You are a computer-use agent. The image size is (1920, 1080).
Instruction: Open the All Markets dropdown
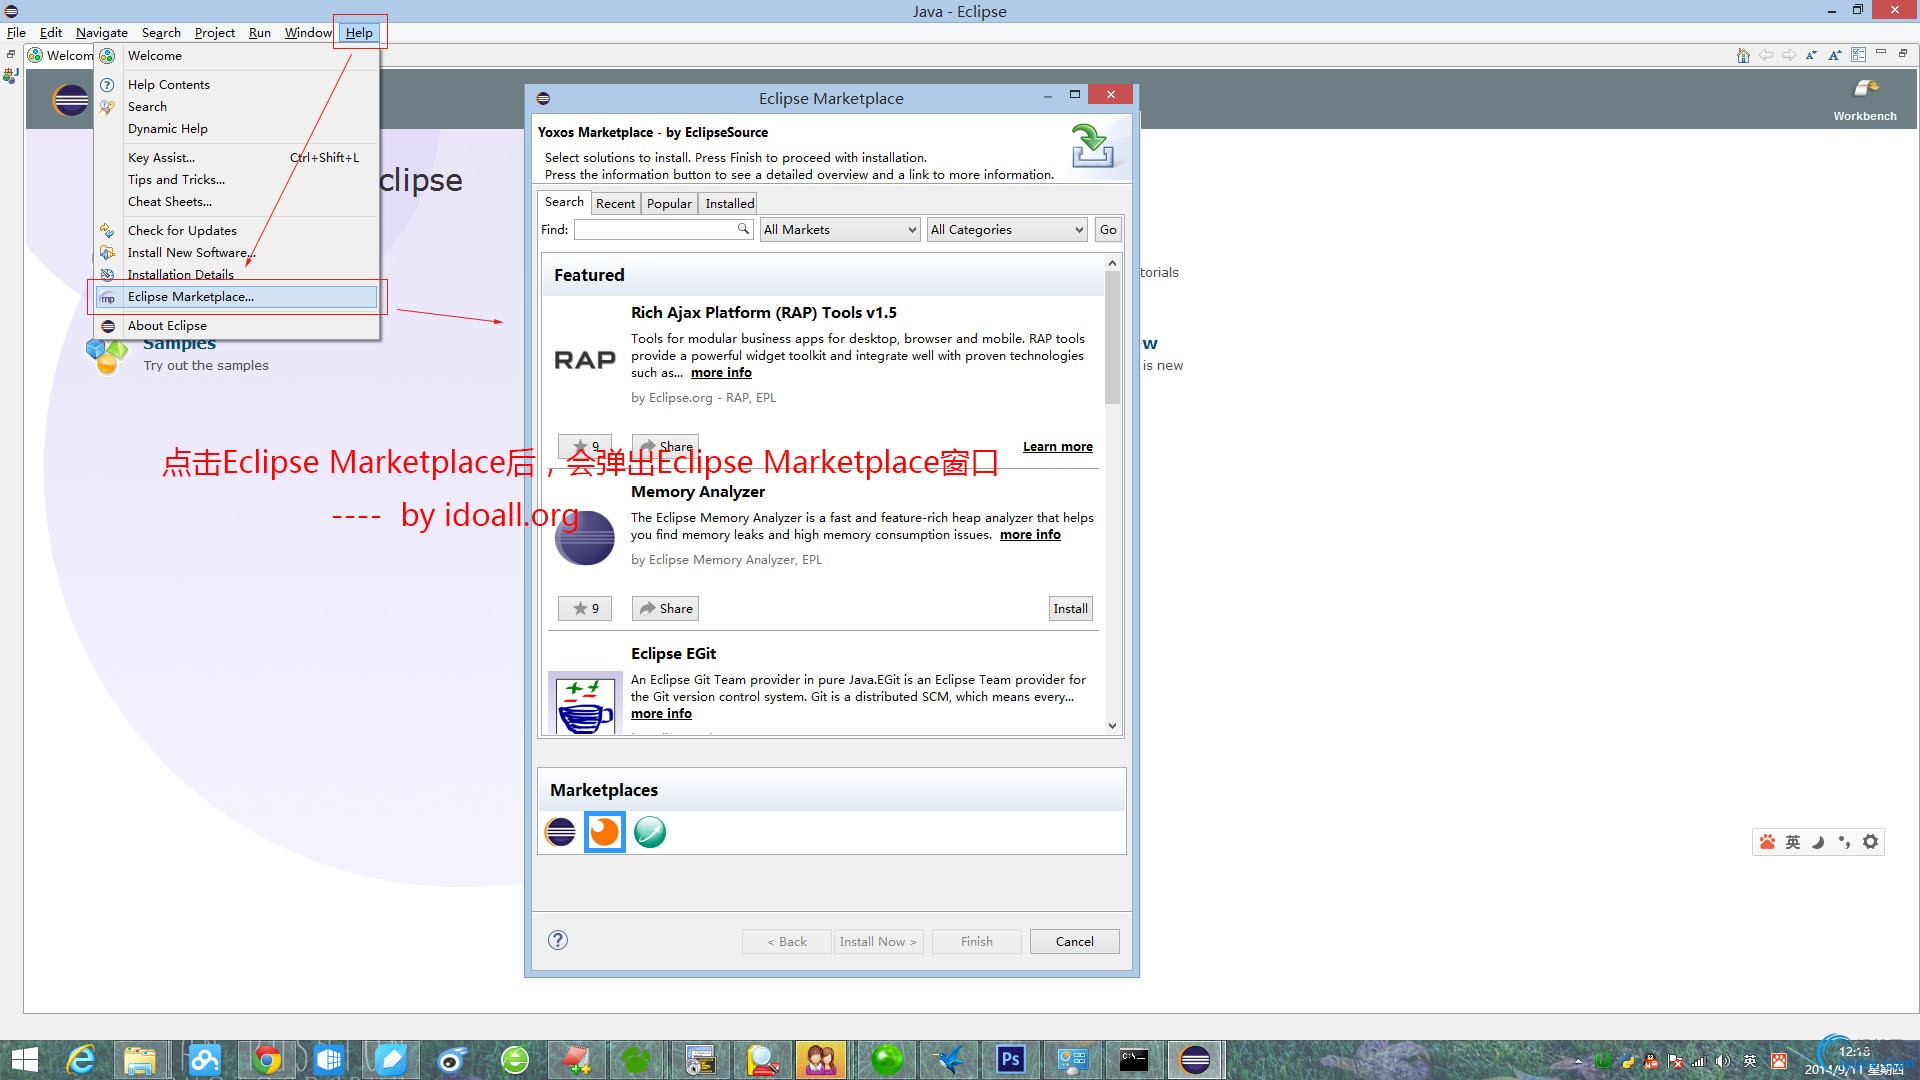[x=840, y=230]
